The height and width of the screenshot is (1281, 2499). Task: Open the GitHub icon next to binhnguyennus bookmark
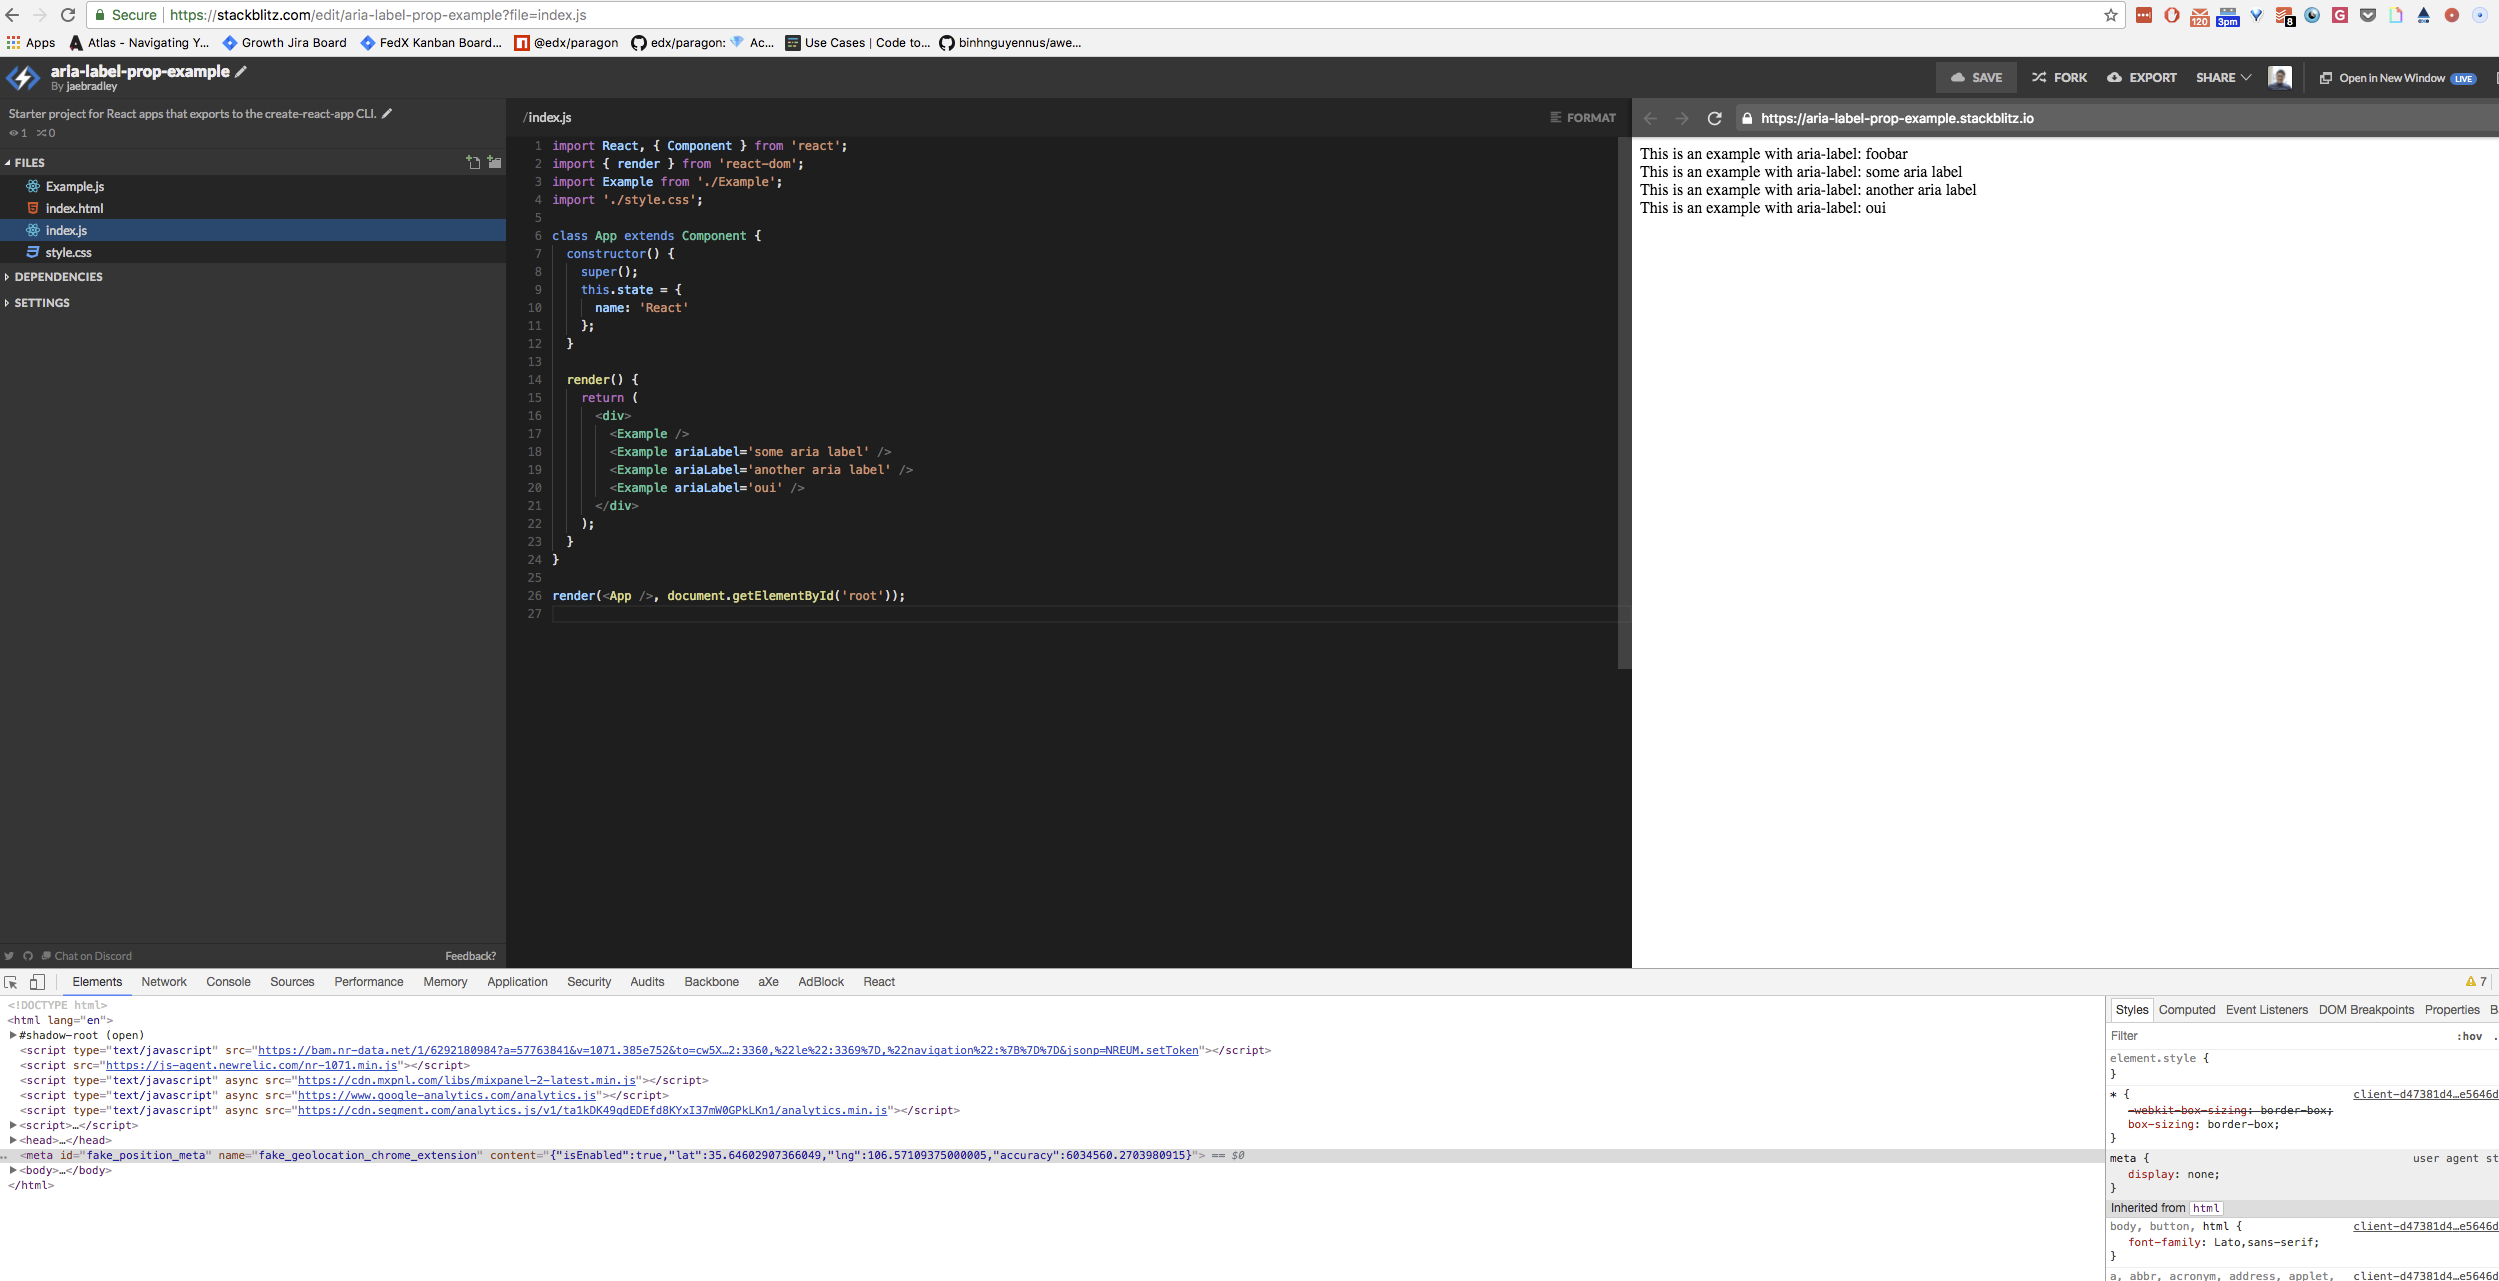pyautogui.click(x=945, y=43)
